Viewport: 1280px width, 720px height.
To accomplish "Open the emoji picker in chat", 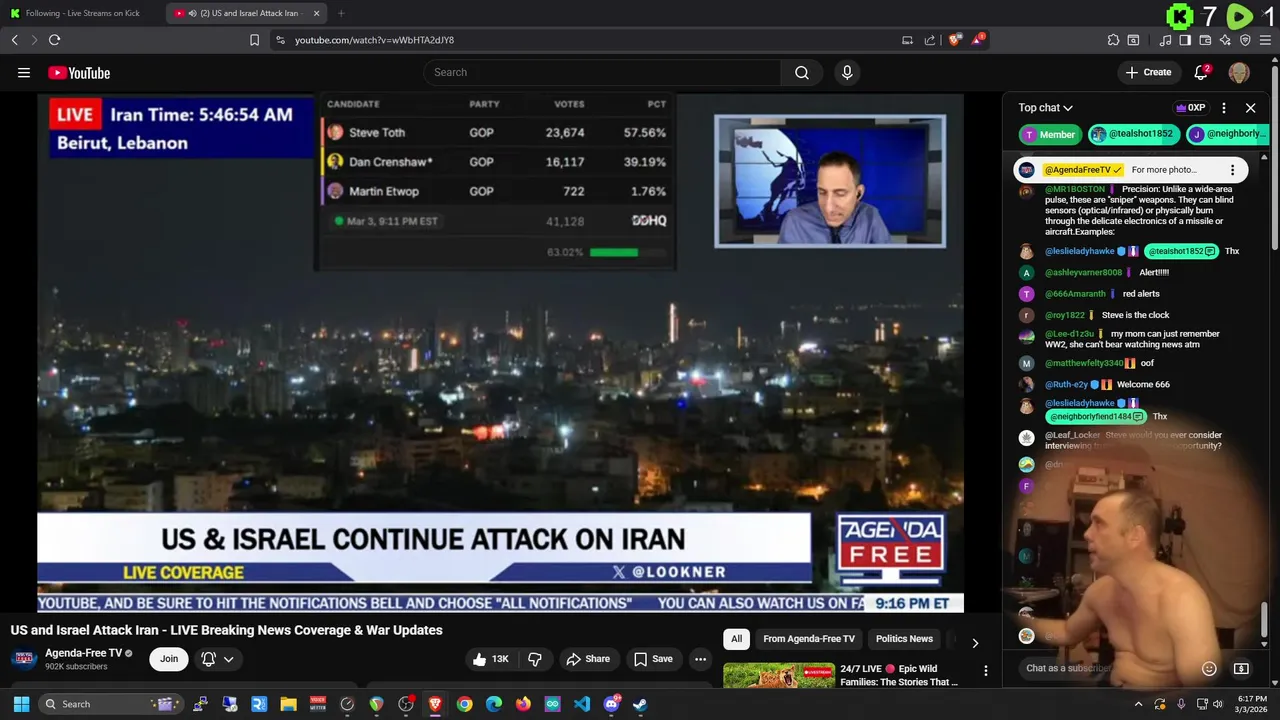I will pyautogui.click(x=1209, y=668).
